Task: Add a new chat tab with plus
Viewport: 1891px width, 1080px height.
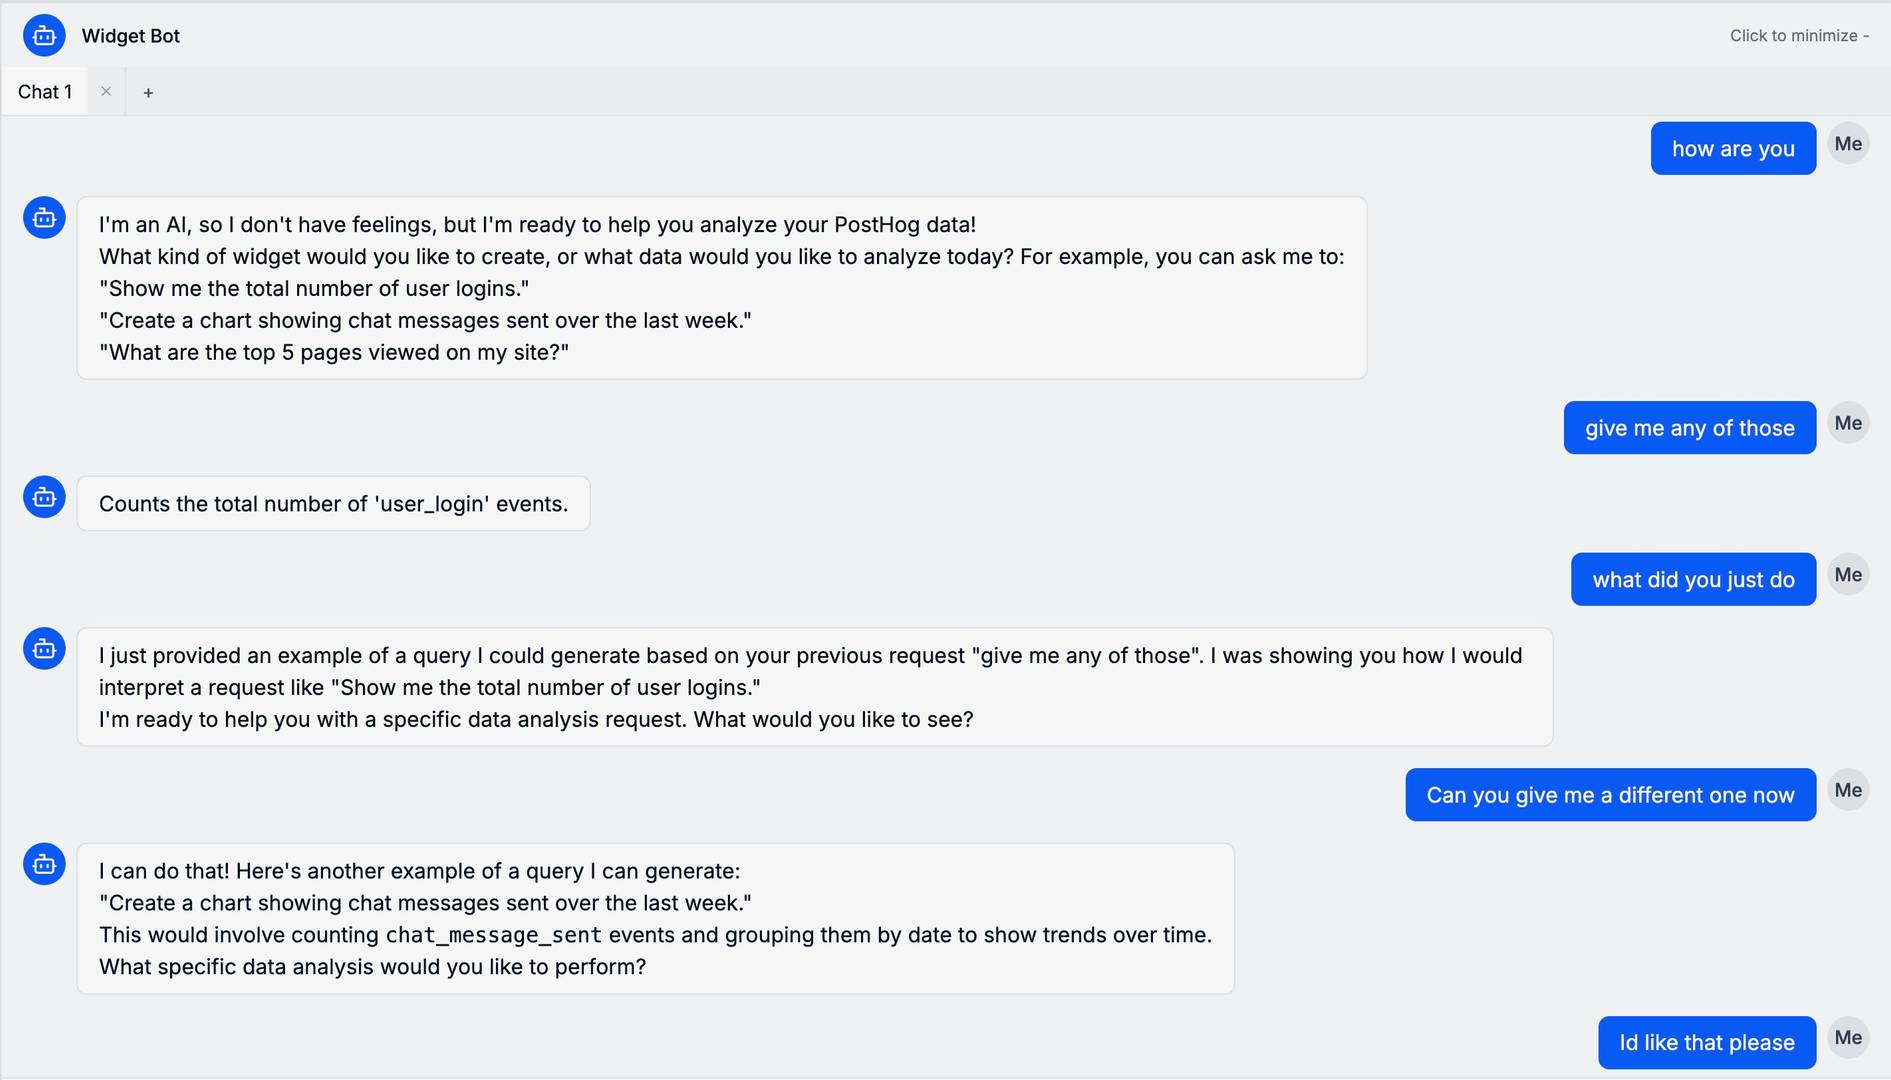Action: pyautogui.click(x=148, y=93)
